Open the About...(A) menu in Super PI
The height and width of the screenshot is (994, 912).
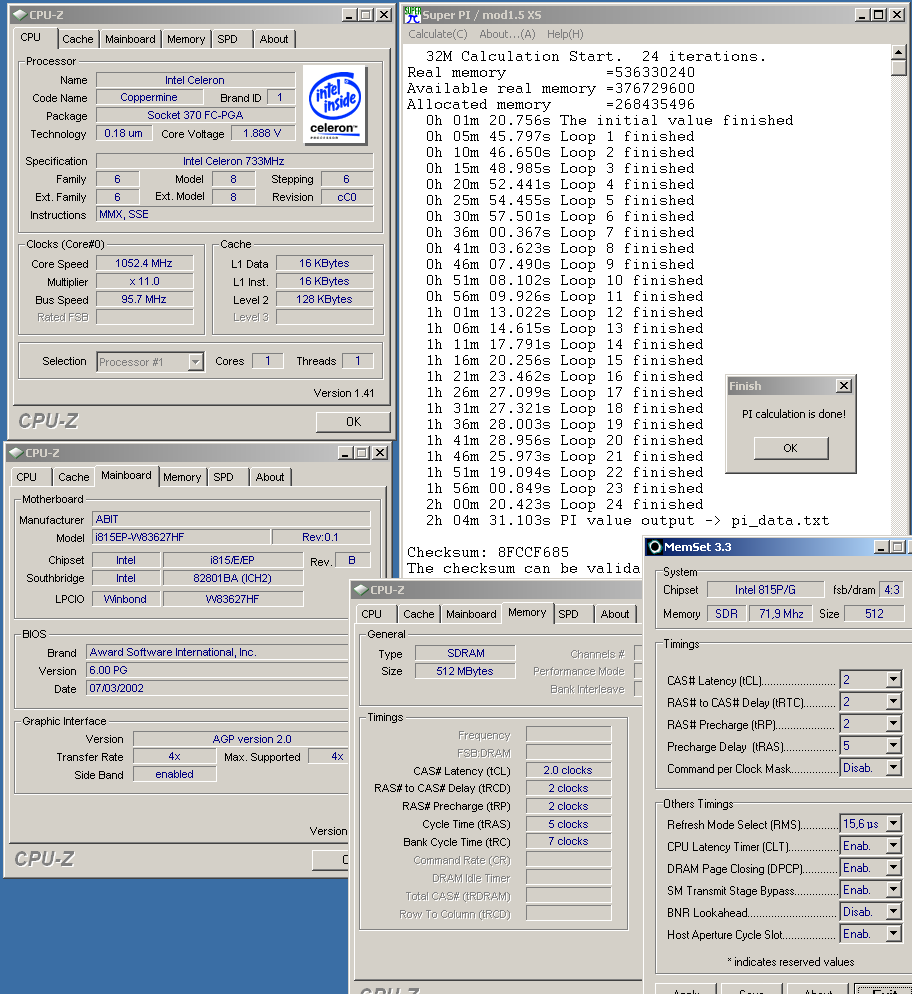[507, 34]
